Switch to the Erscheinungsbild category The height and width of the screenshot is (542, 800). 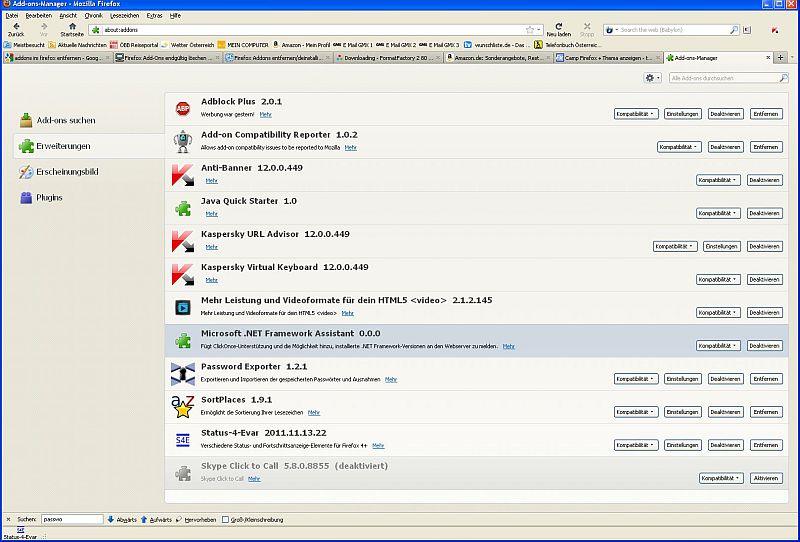click(x=66, y=172)
